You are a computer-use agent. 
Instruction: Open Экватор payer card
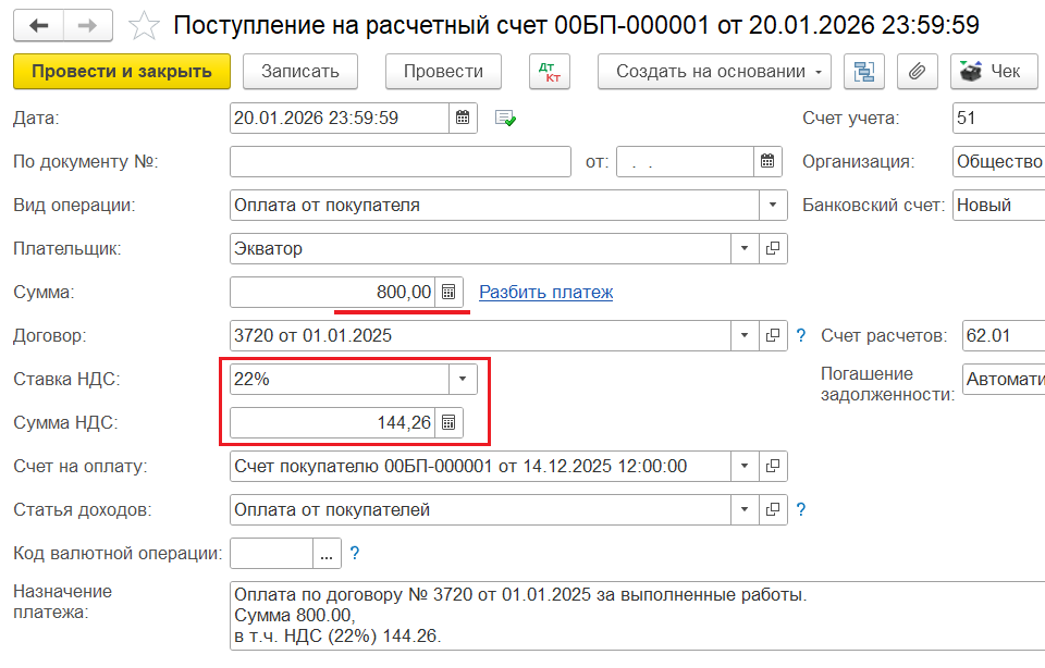pyautogui.click(x=773, y=248)
